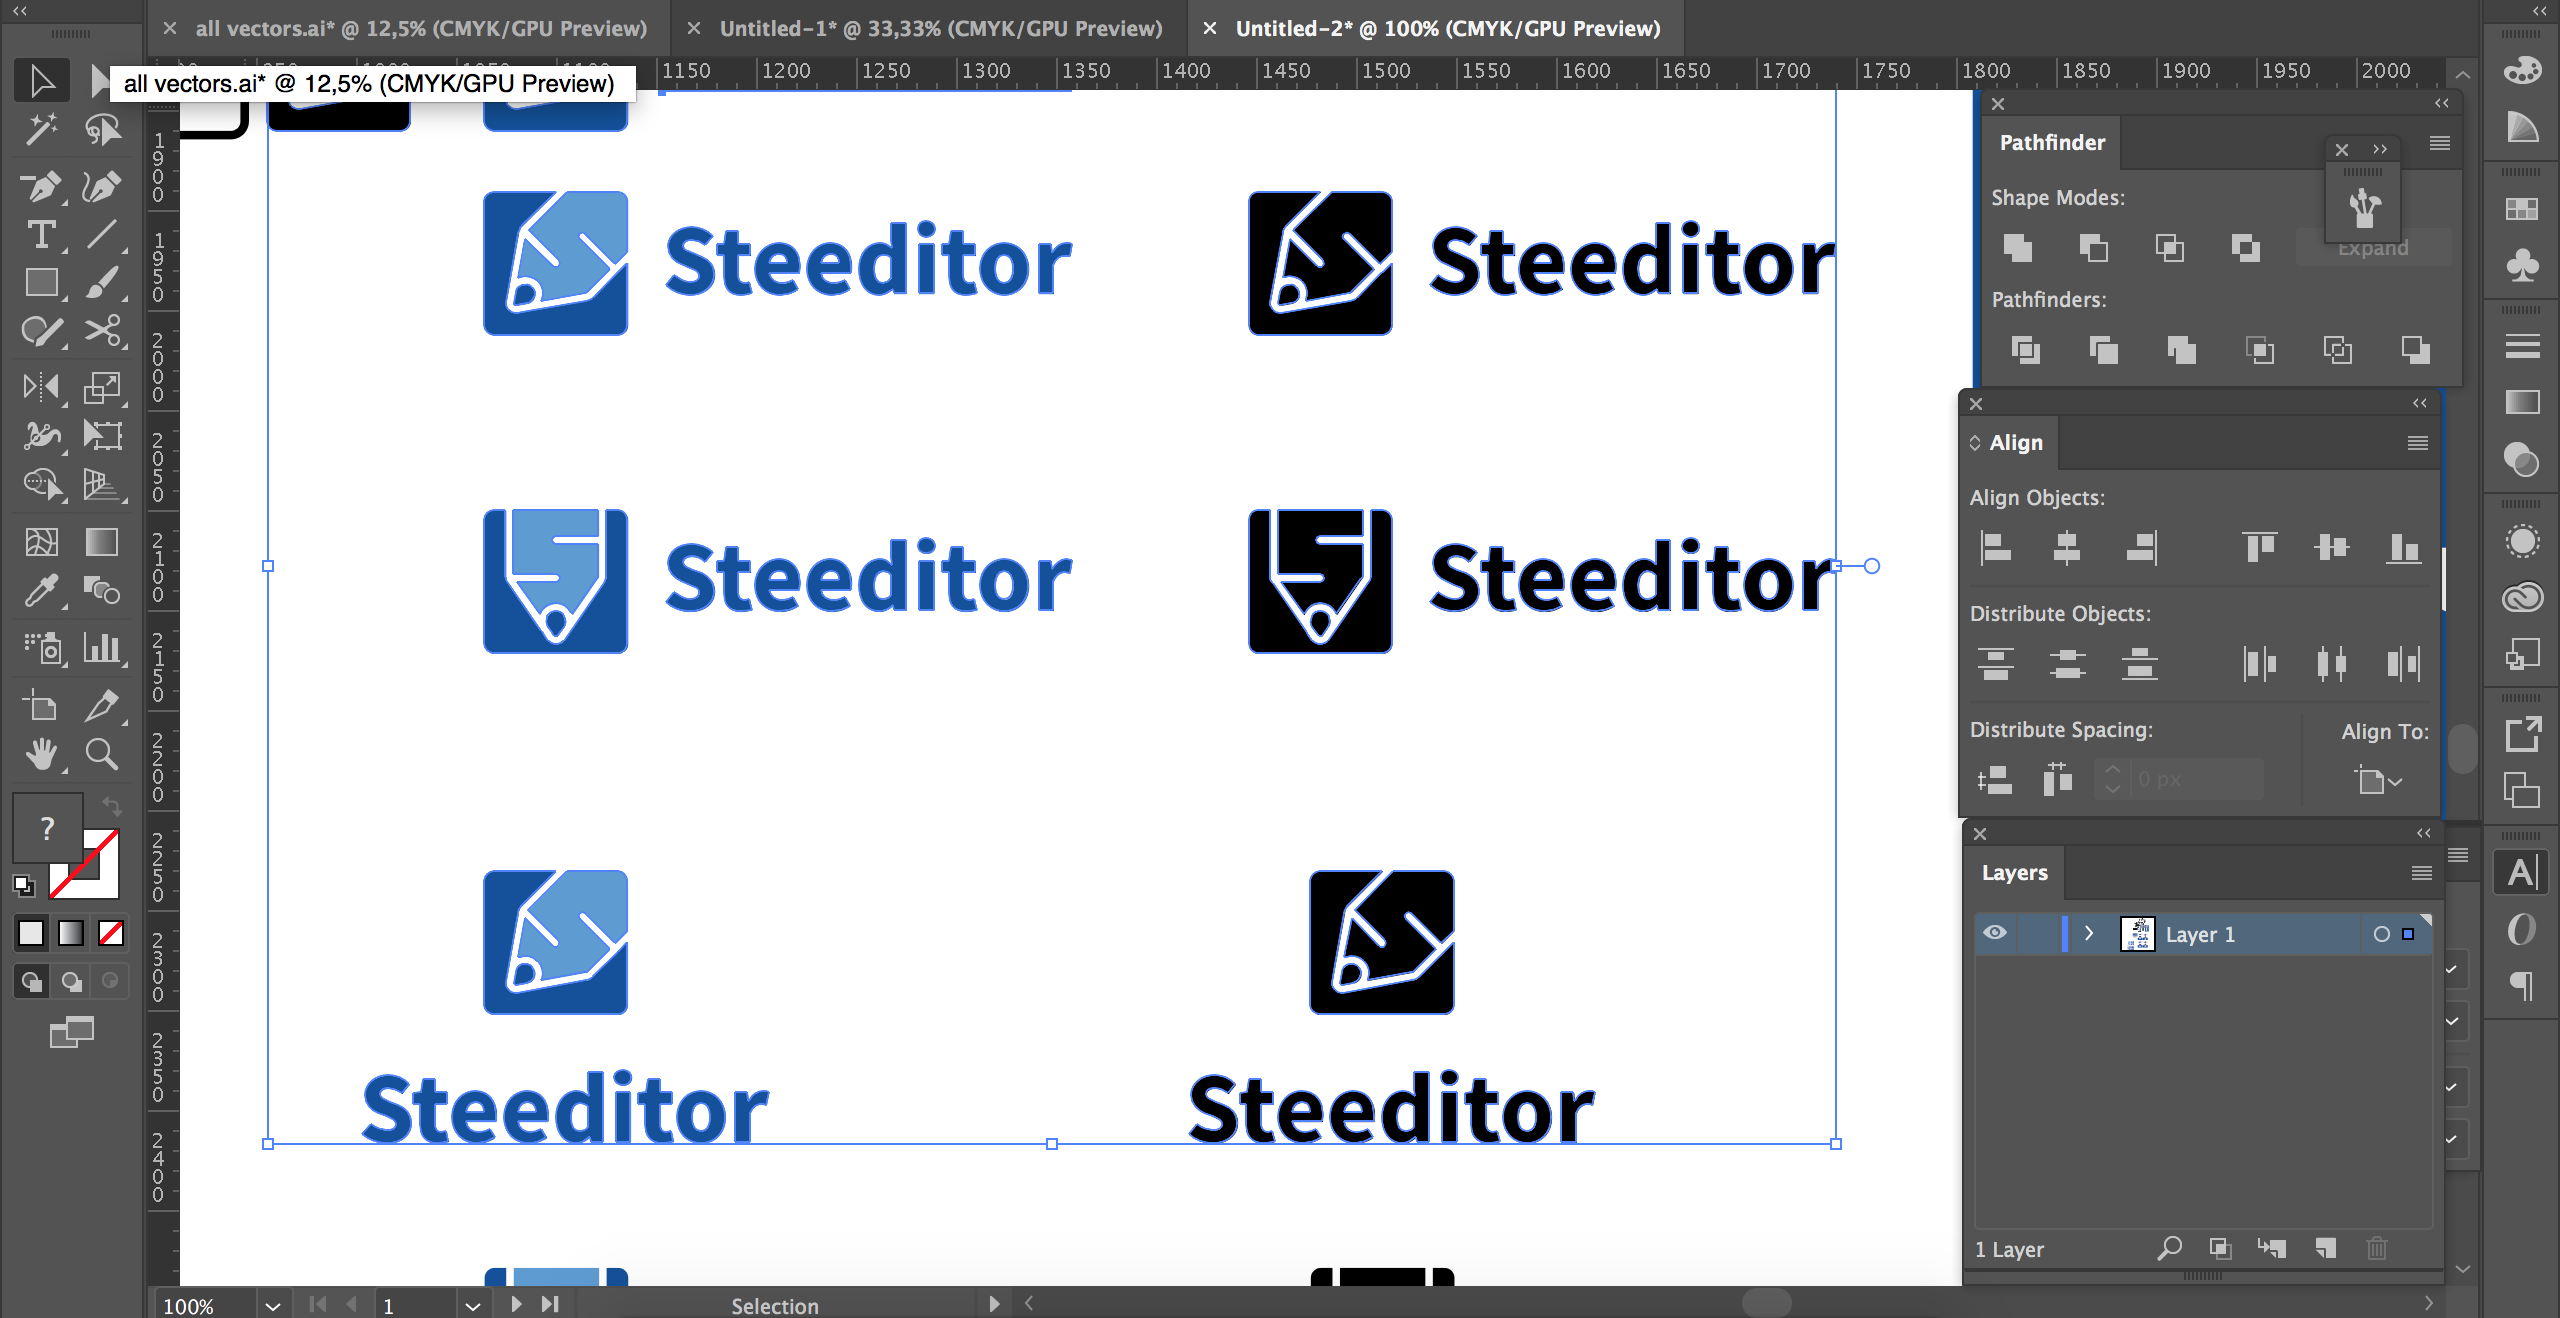Select the Type tool
2560x1318 pixels.
coord(41,235)
